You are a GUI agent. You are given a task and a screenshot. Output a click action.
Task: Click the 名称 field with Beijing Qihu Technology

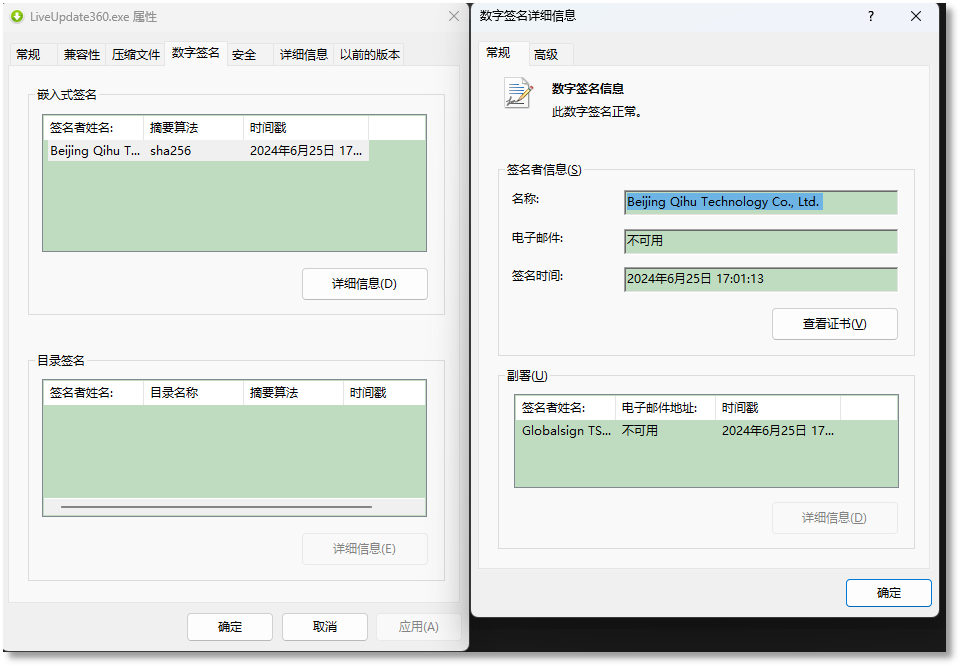pyautogui.click(x=761, y=202)
